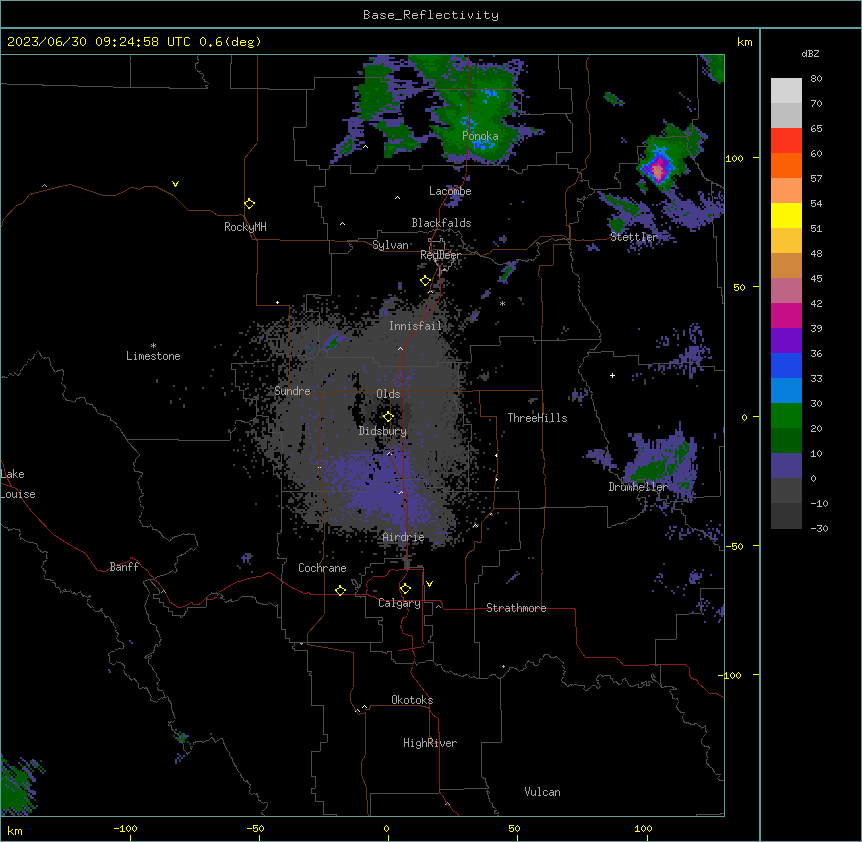Select the asterisk marker above Limestone
Image resolution: width=862 pixels, height=842 pixels.
tap(153, 346)
